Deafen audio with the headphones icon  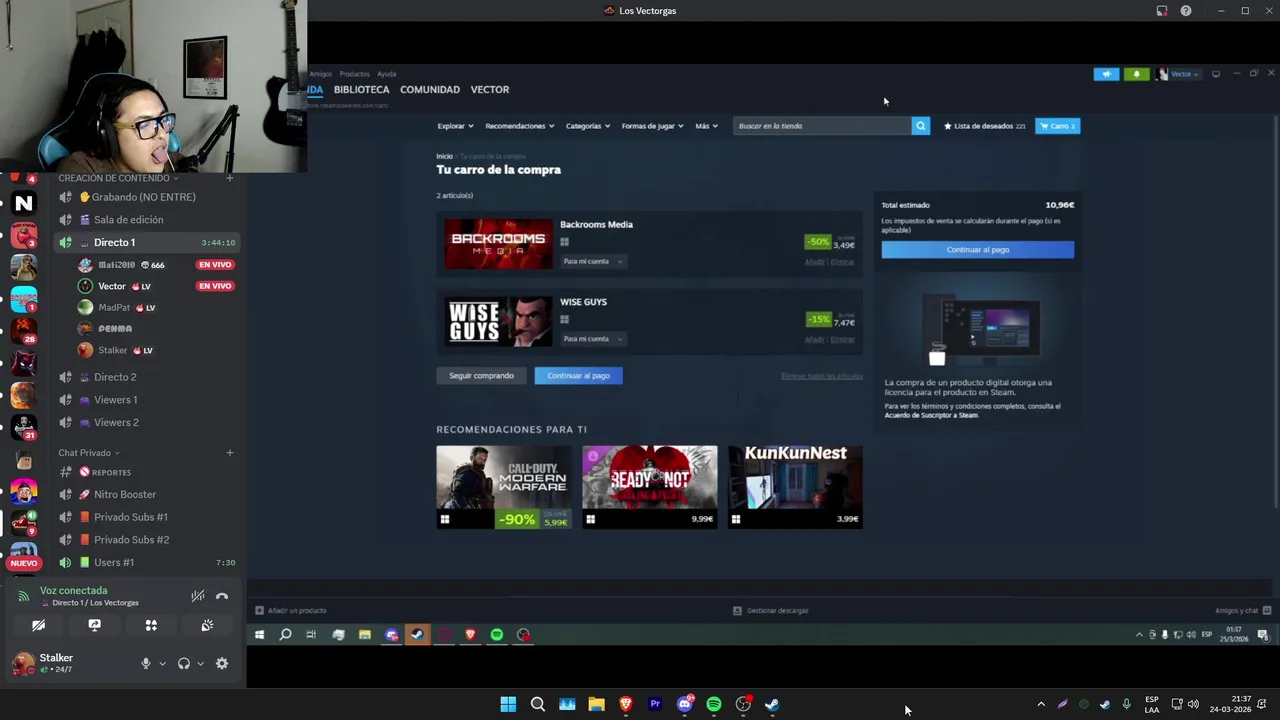183,663
